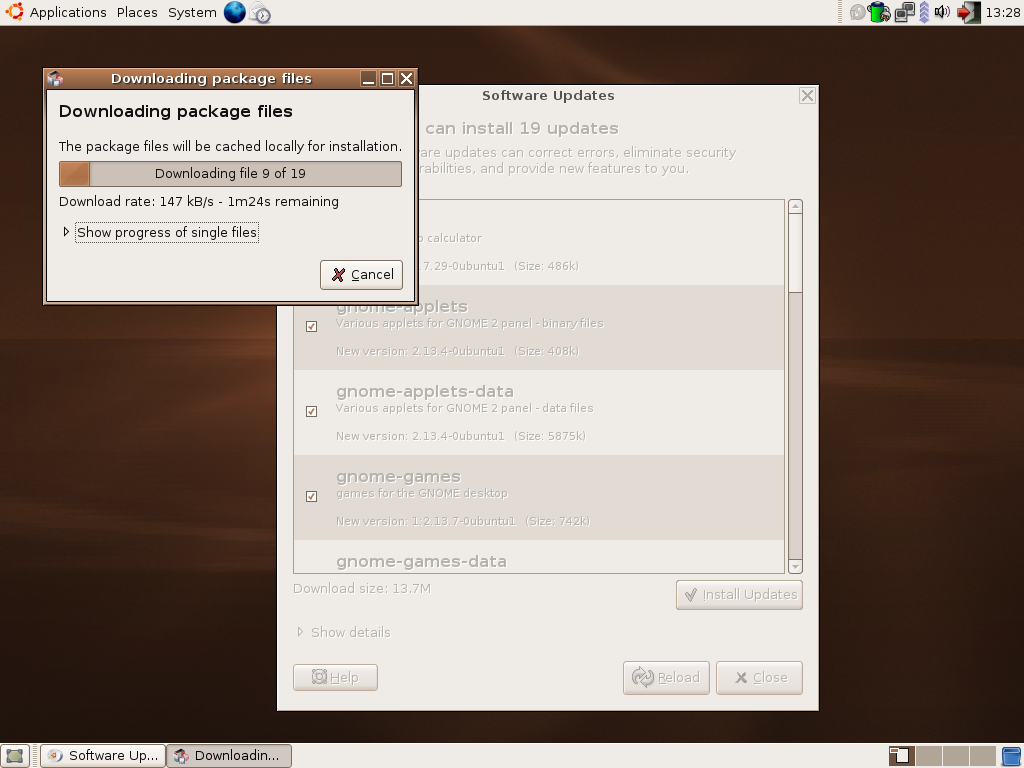Click the network monitor computers icon
Screen dimensions: 1024x768
click(x=904, y=12)
